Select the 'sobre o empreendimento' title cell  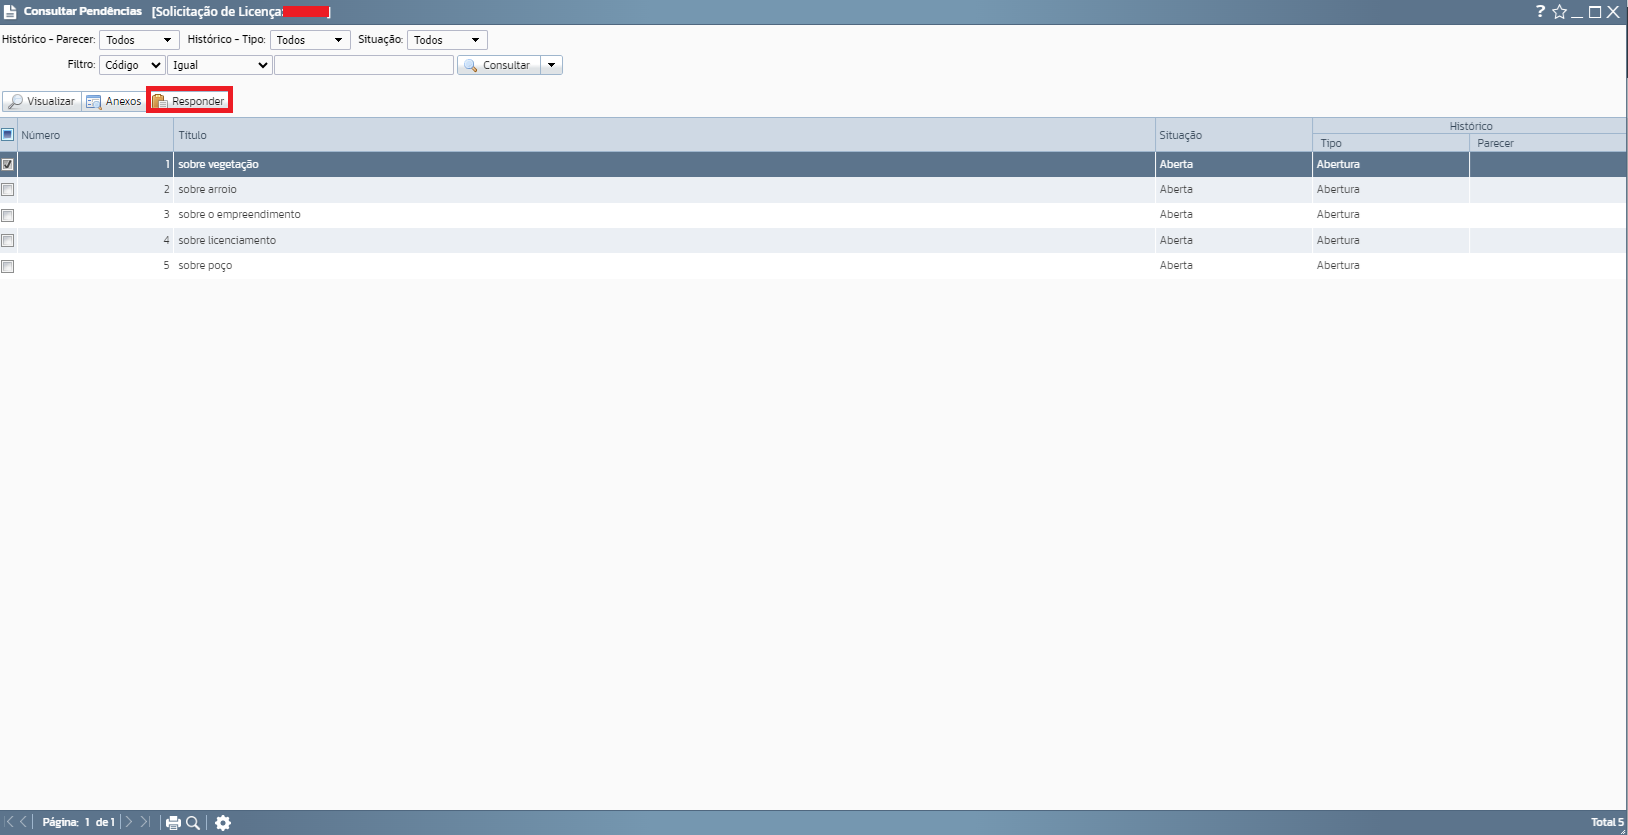pos(664,214)
